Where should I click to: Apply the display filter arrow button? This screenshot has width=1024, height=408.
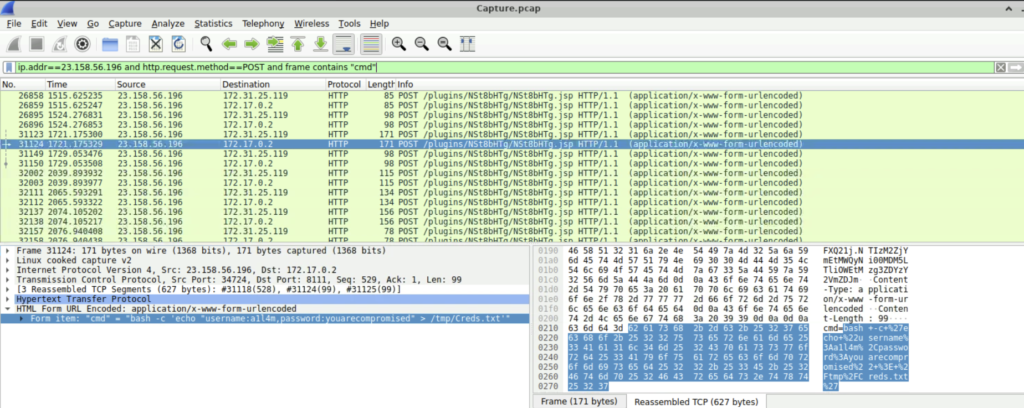[x=1016, y=66]
